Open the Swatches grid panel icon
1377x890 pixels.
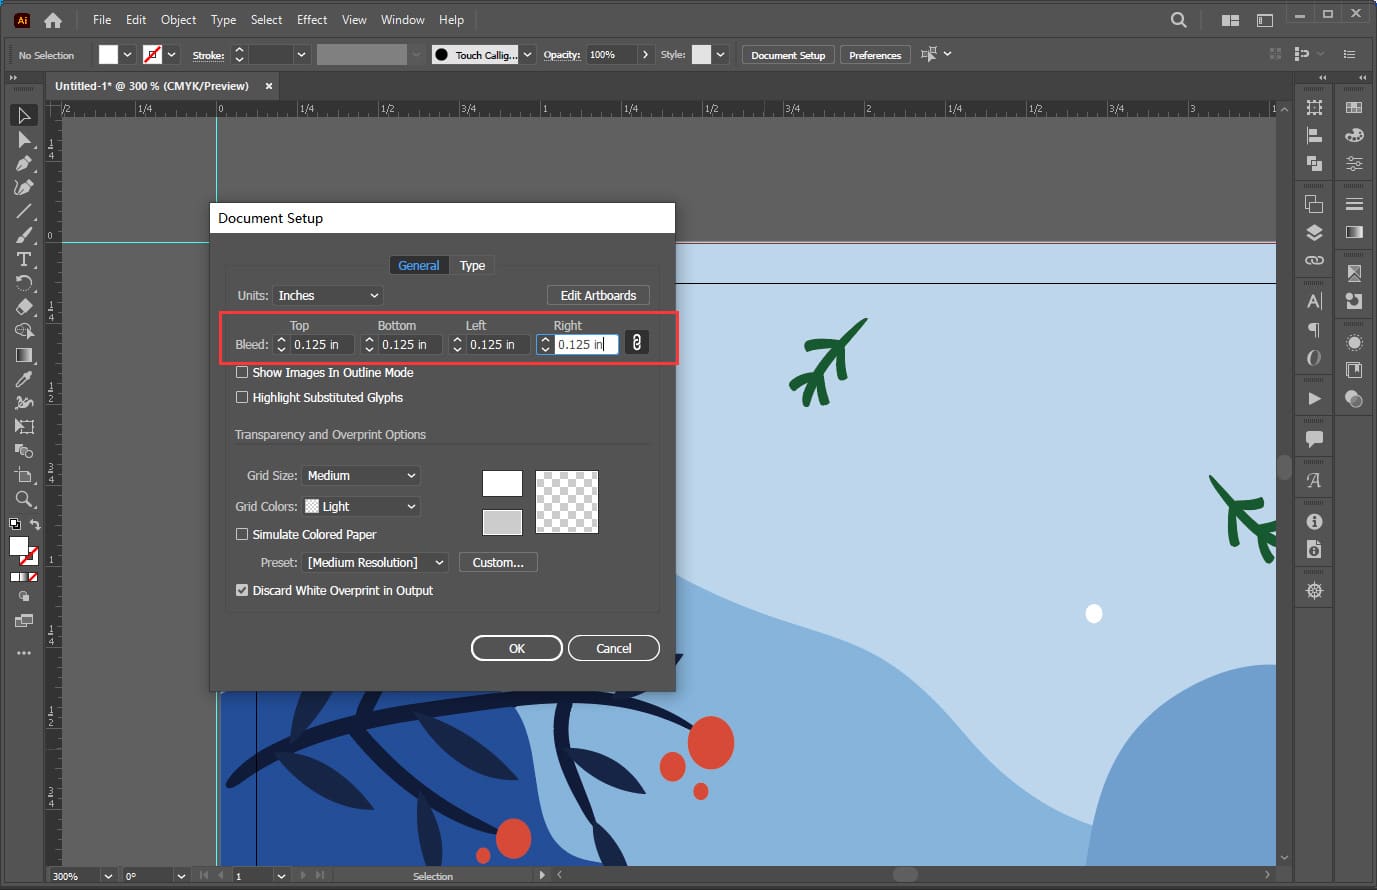pos(1354,108)
